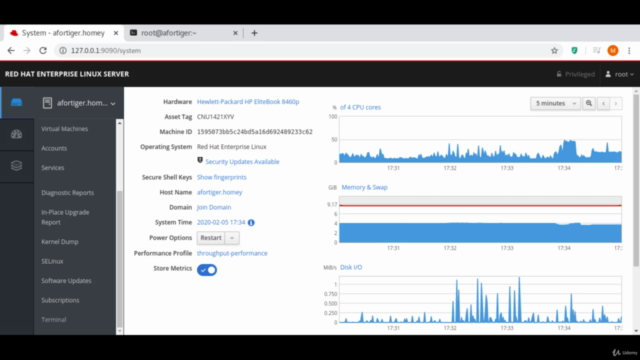Open Chrome profile avatar M
640x360 pixels.
(613, 51)
